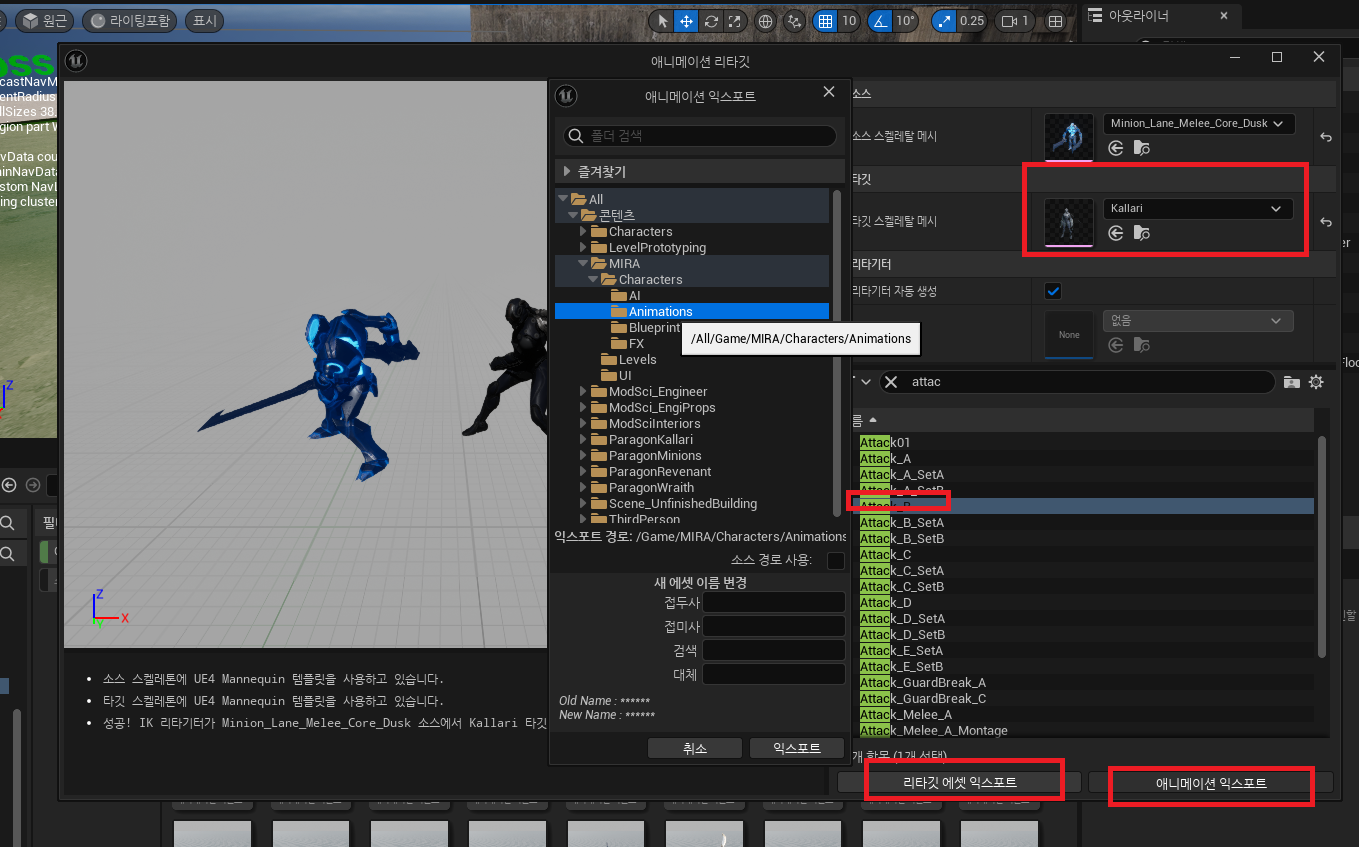The height and width of the screenshot is (847, 1359).
Task: Select the scale gizmo tool
Action: (735, 21)
